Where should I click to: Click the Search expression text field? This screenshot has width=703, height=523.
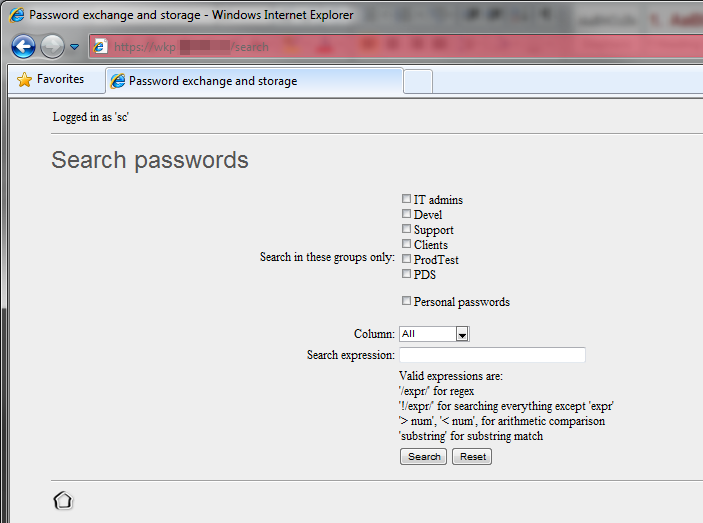pos(492,354)
